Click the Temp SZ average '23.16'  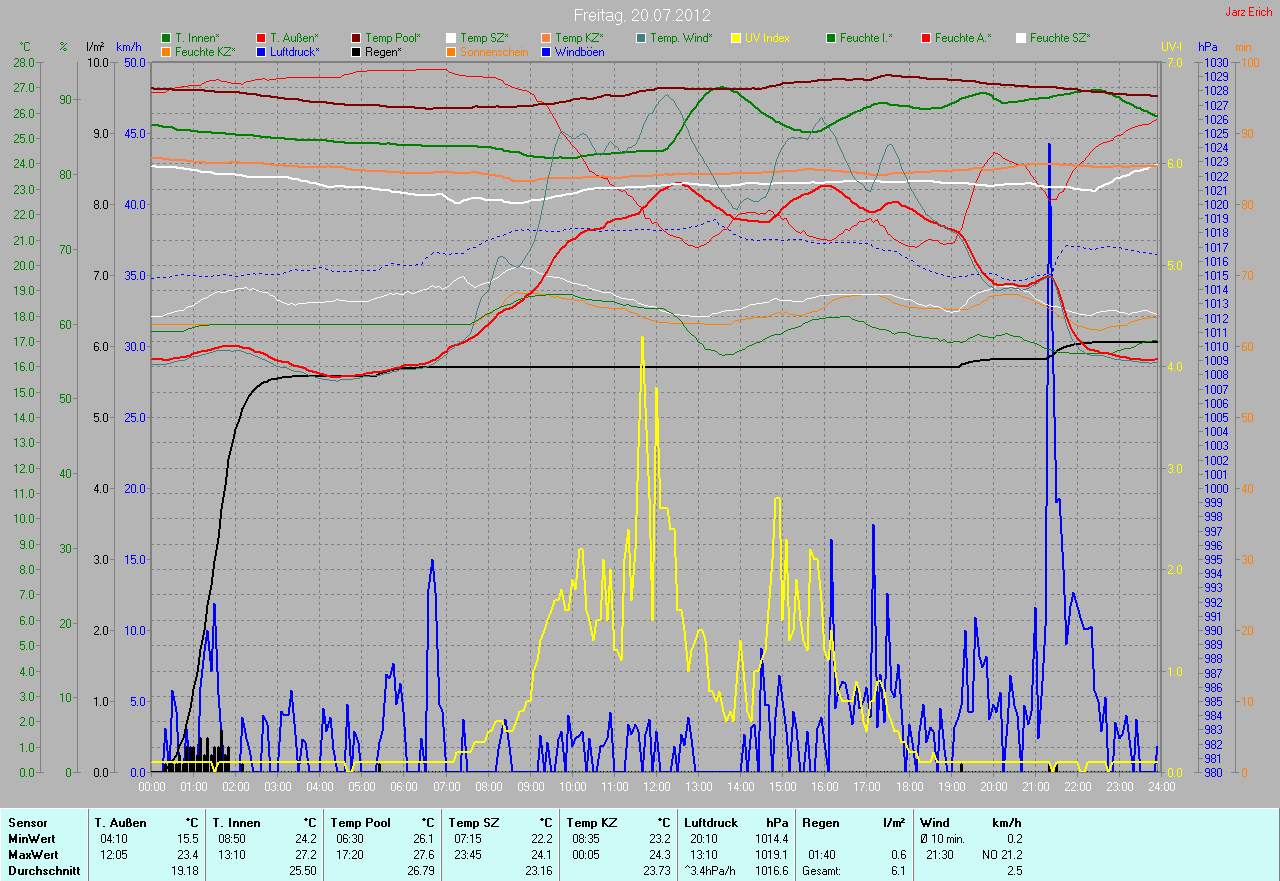(539, 871)
